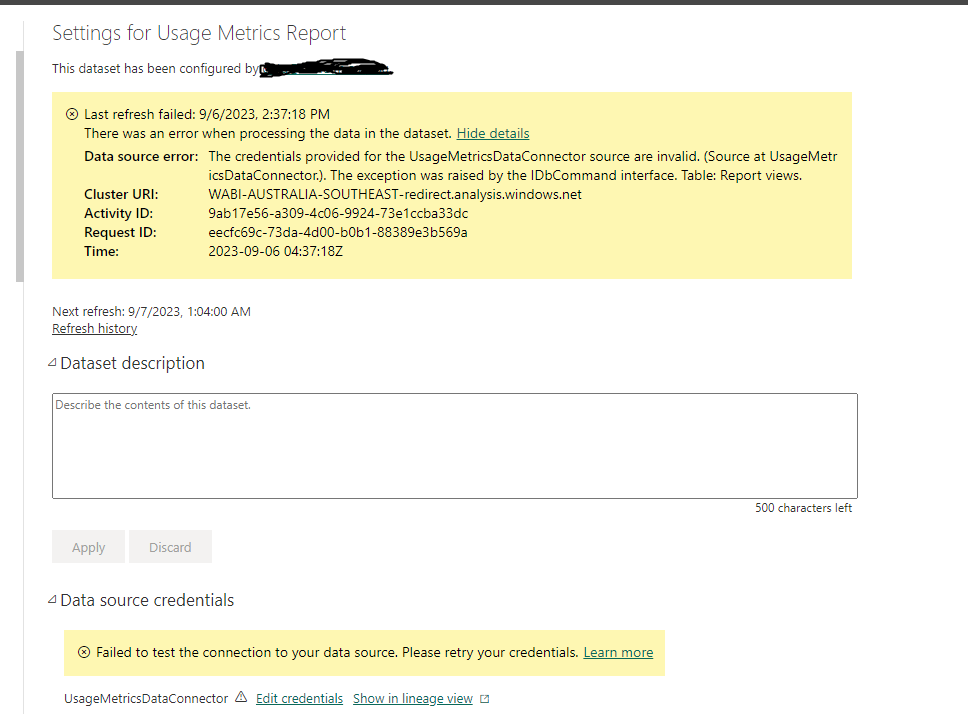Click the Next refresh: 9/7/2023 text
This screenshot has height=714, width=968.
[x=151, y=312]
